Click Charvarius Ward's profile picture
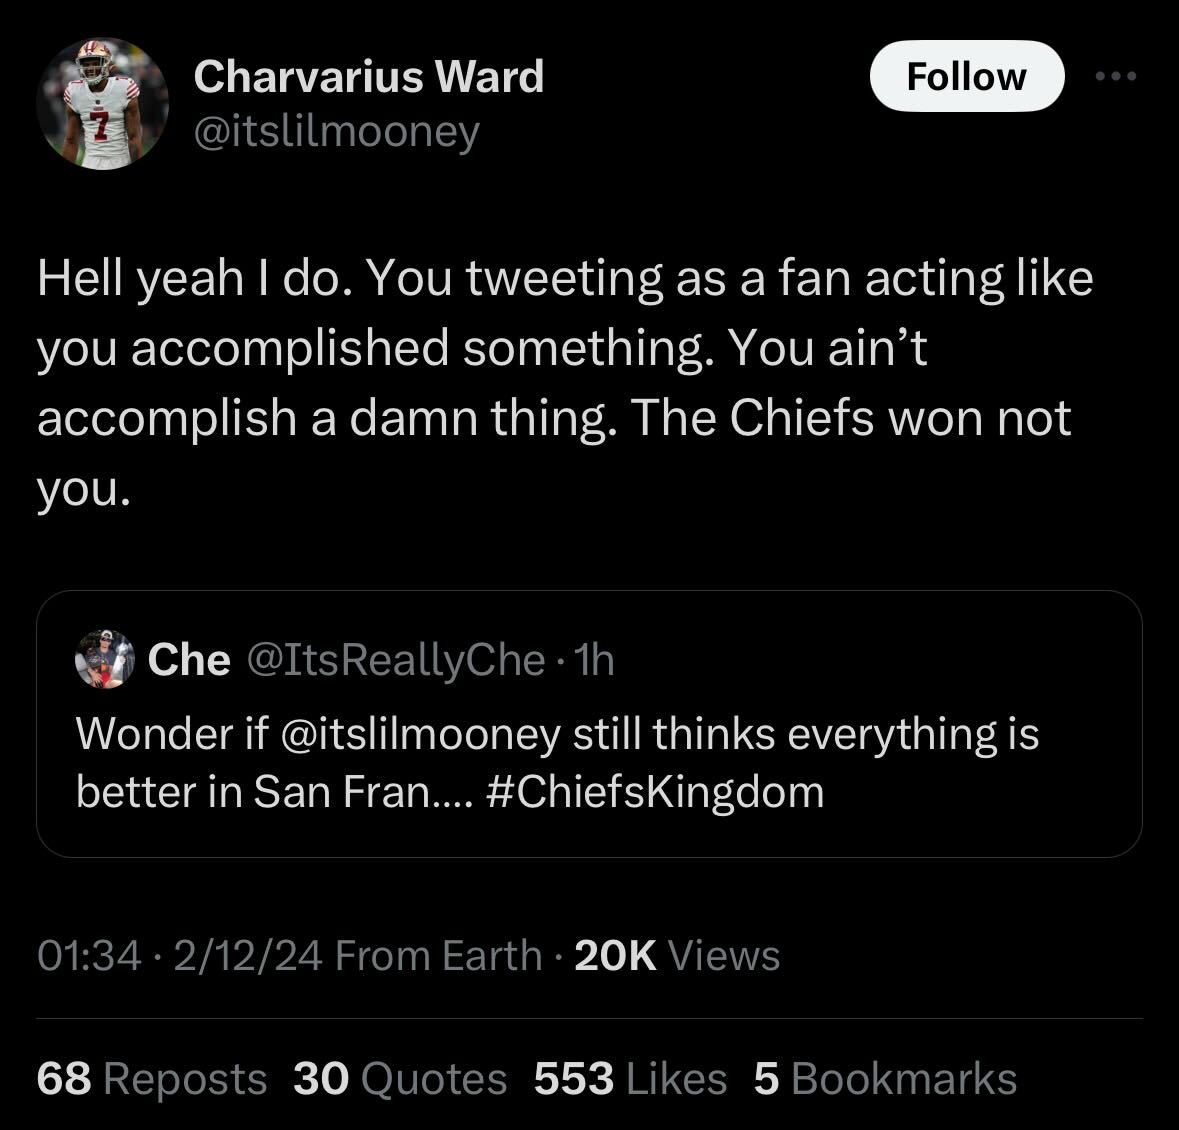The width and height of the screenshot is (1179, 1130). (x=101, y=100)
